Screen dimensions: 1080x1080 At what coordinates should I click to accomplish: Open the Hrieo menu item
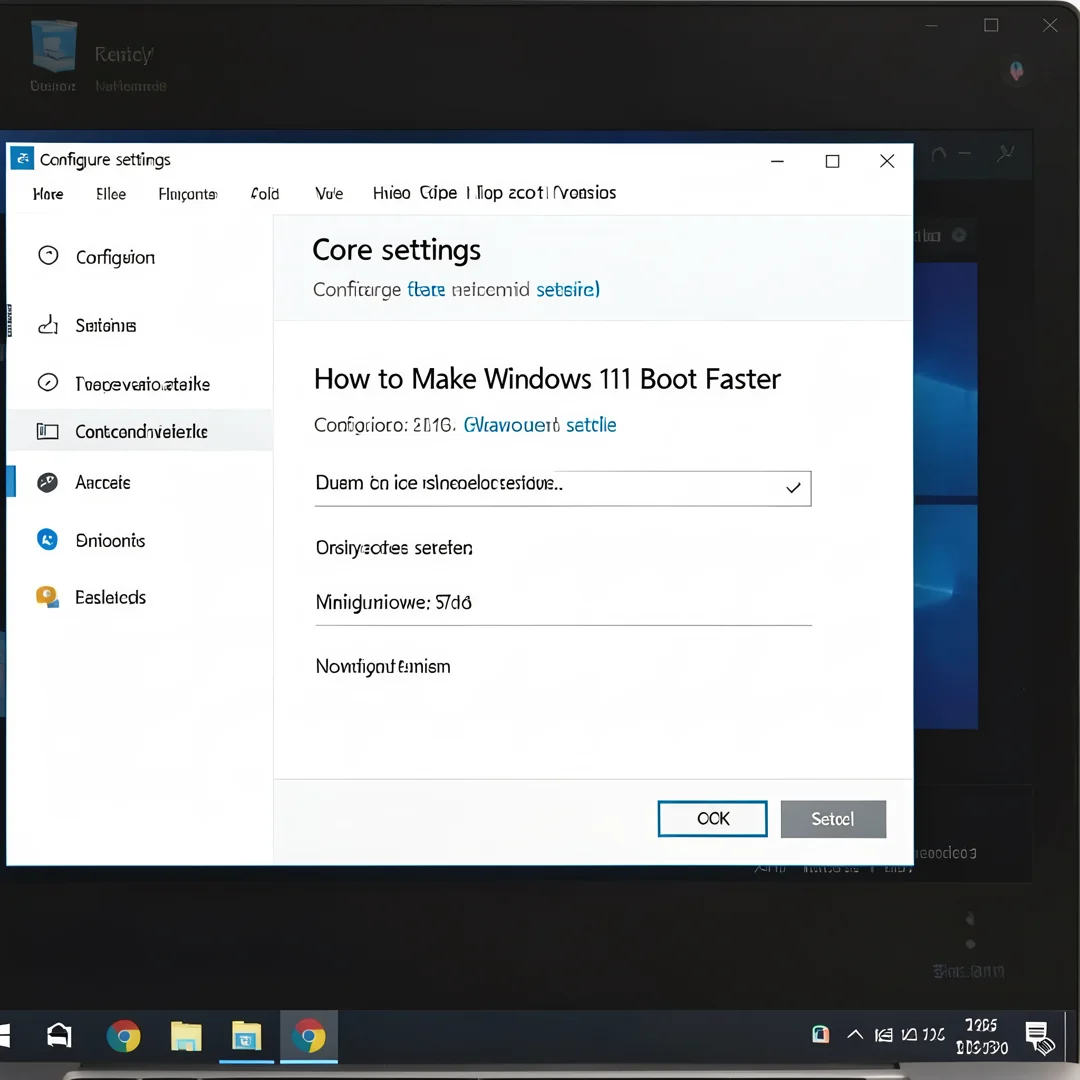(391, 193)
